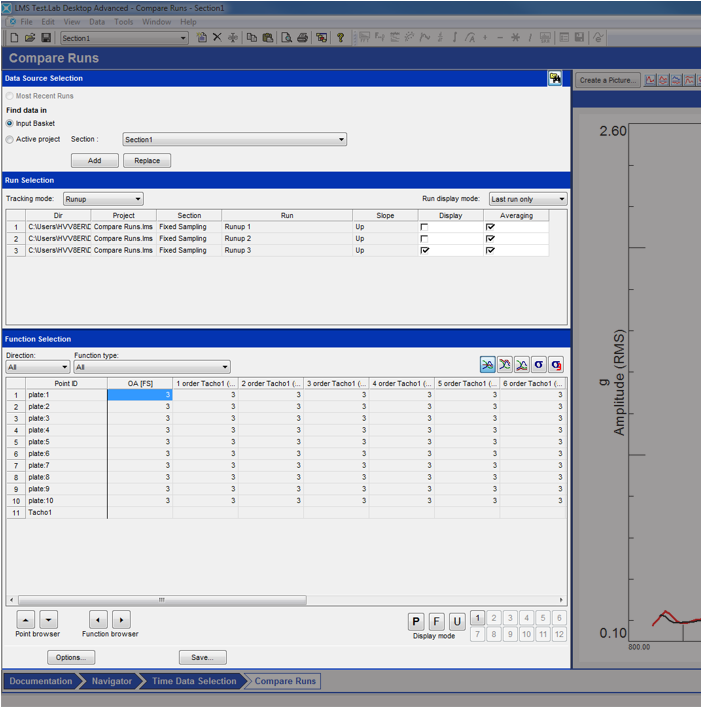
Task: Click the Replace button
Action: pos(147,161)
